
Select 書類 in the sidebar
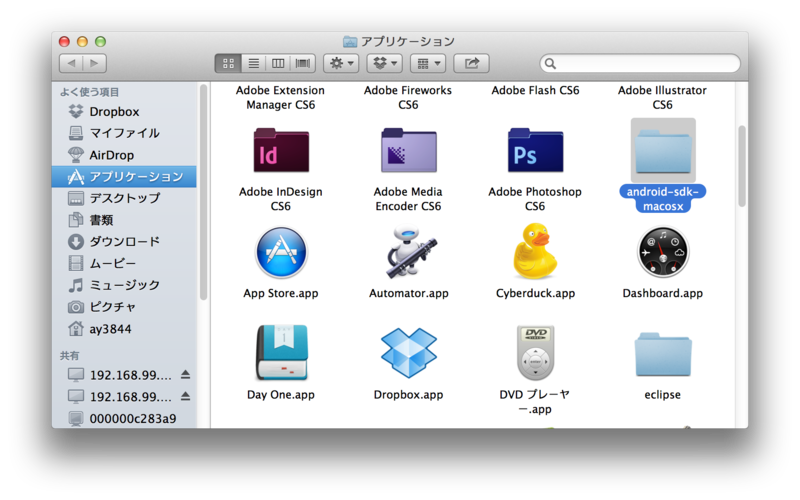[x=124, y=220]
